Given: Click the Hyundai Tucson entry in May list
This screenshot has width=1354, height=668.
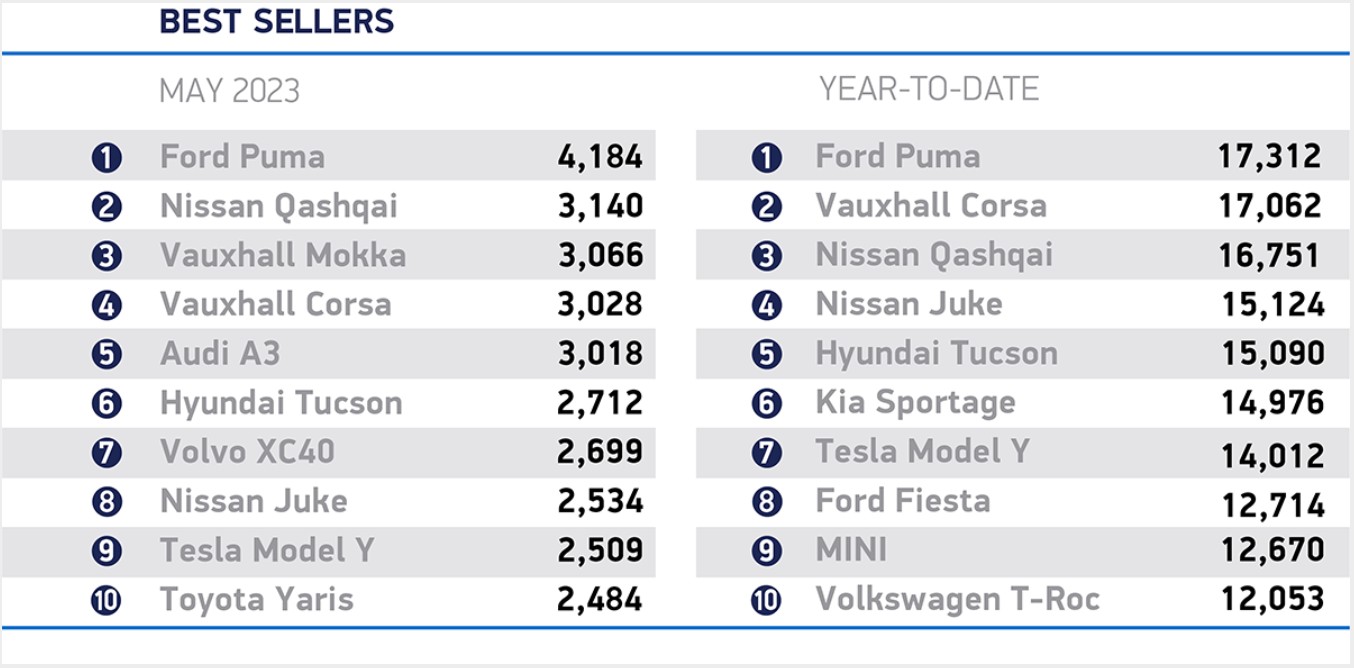Looking at the screenshot, I should (281, 403).
